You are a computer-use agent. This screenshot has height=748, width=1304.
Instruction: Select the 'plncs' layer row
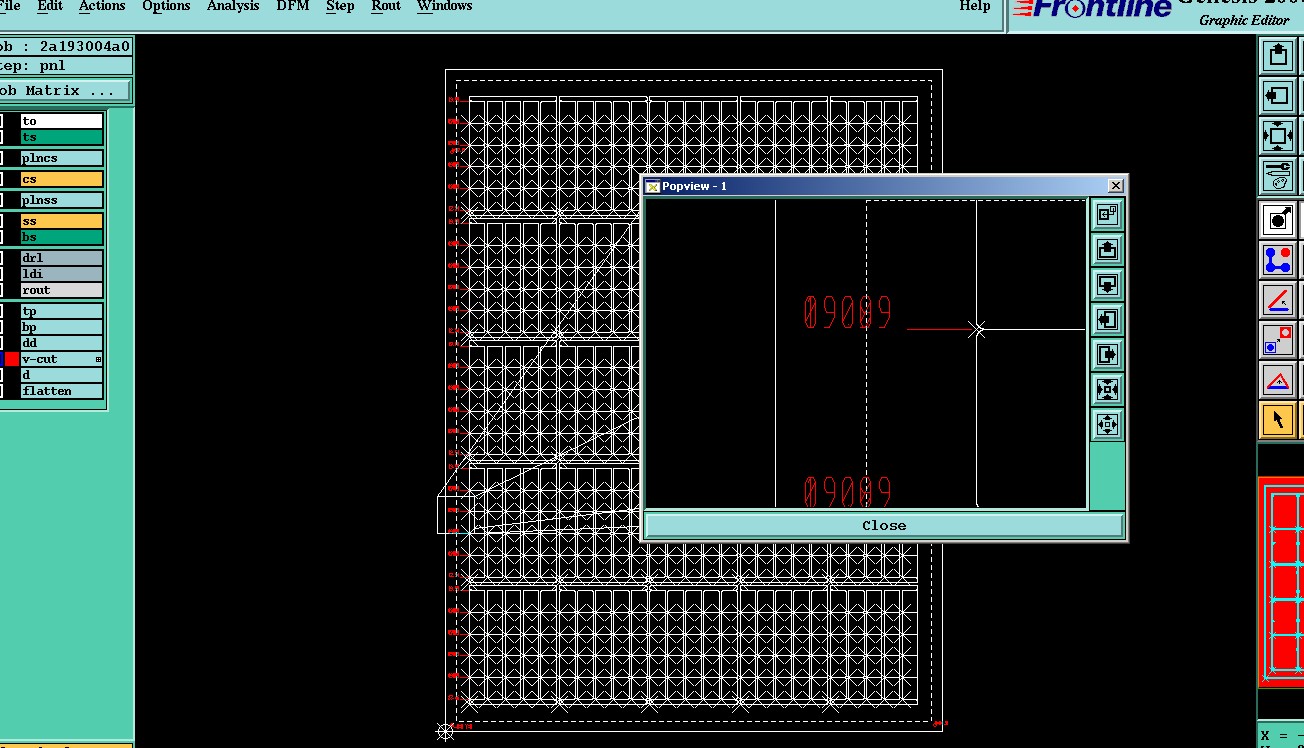(62, 158)
